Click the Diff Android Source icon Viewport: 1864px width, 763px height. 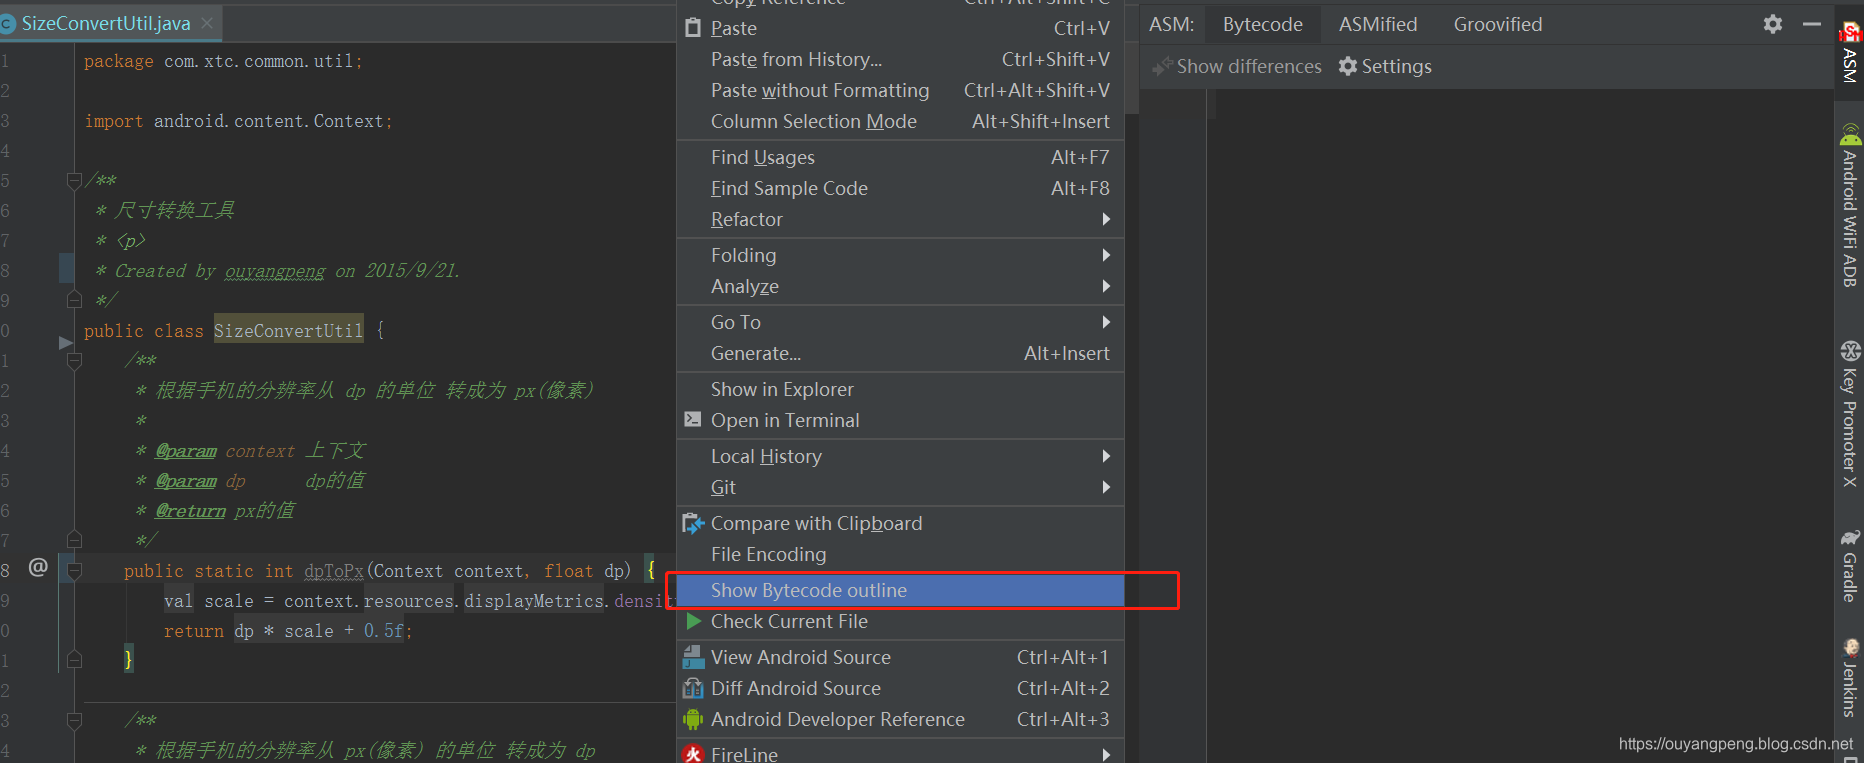[x=693, y=688]
